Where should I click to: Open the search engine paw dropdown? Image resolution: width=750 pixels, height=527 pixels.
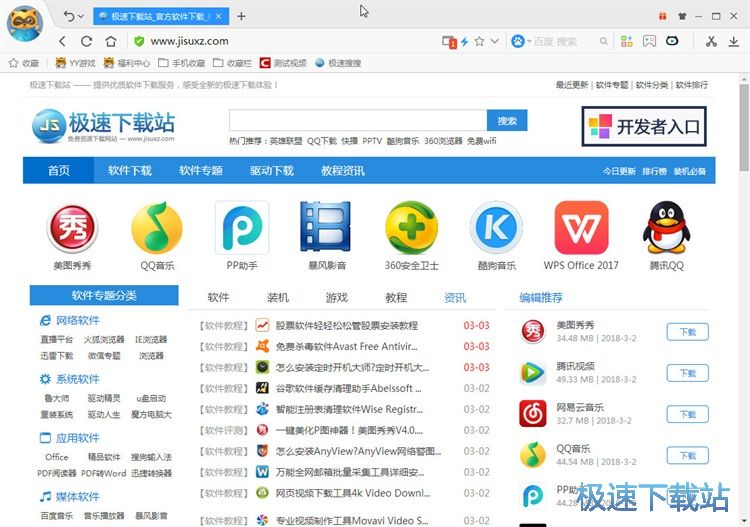(x=520, y=42)
